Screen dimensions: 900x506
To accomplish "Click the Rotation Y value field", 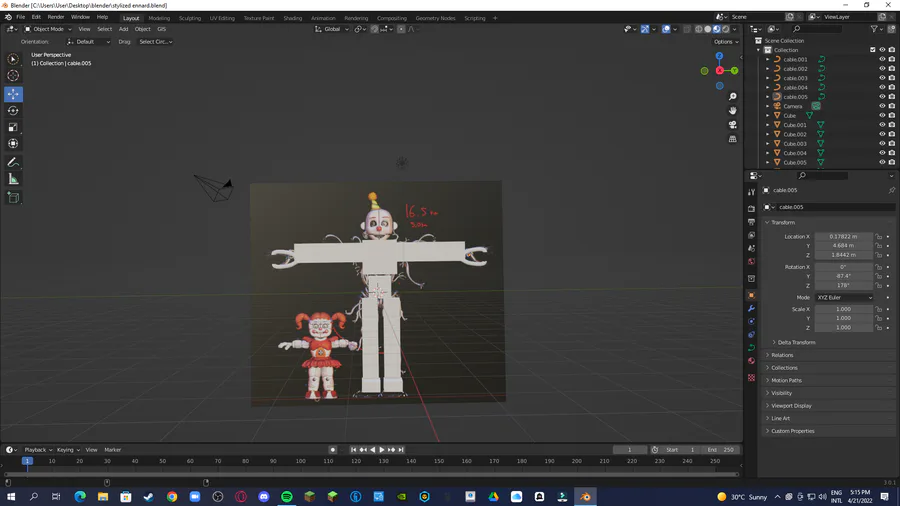I will pos(843,276).
